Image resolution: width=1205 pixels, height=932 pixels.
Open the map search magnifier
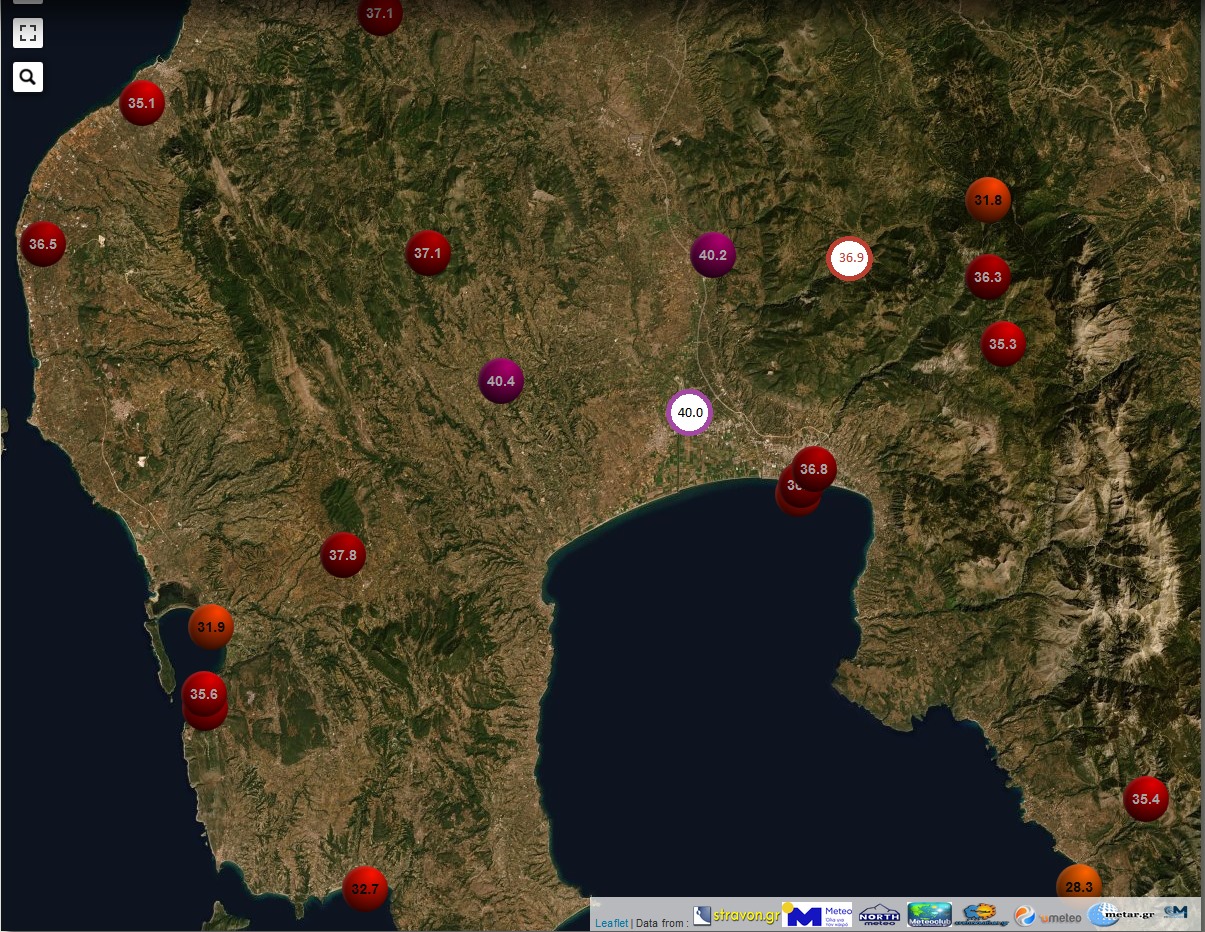(x=28, y=77)
